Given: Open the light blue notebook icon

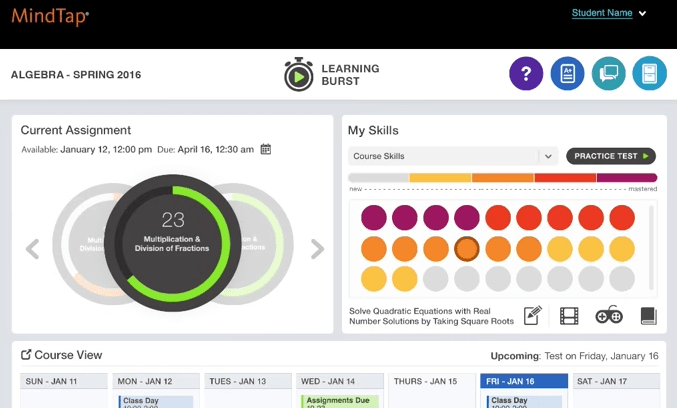Looking at the screenshot, I should 649,74.
